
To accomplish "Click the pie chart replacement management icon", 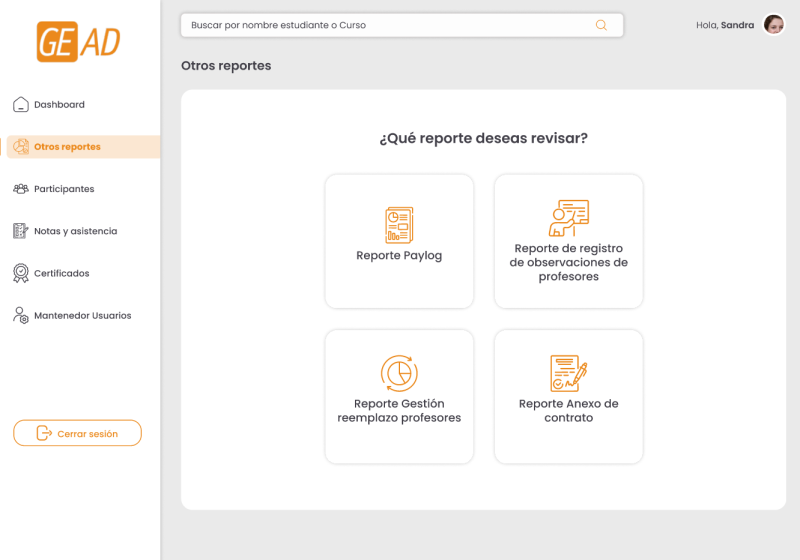I will click(399, 373).
